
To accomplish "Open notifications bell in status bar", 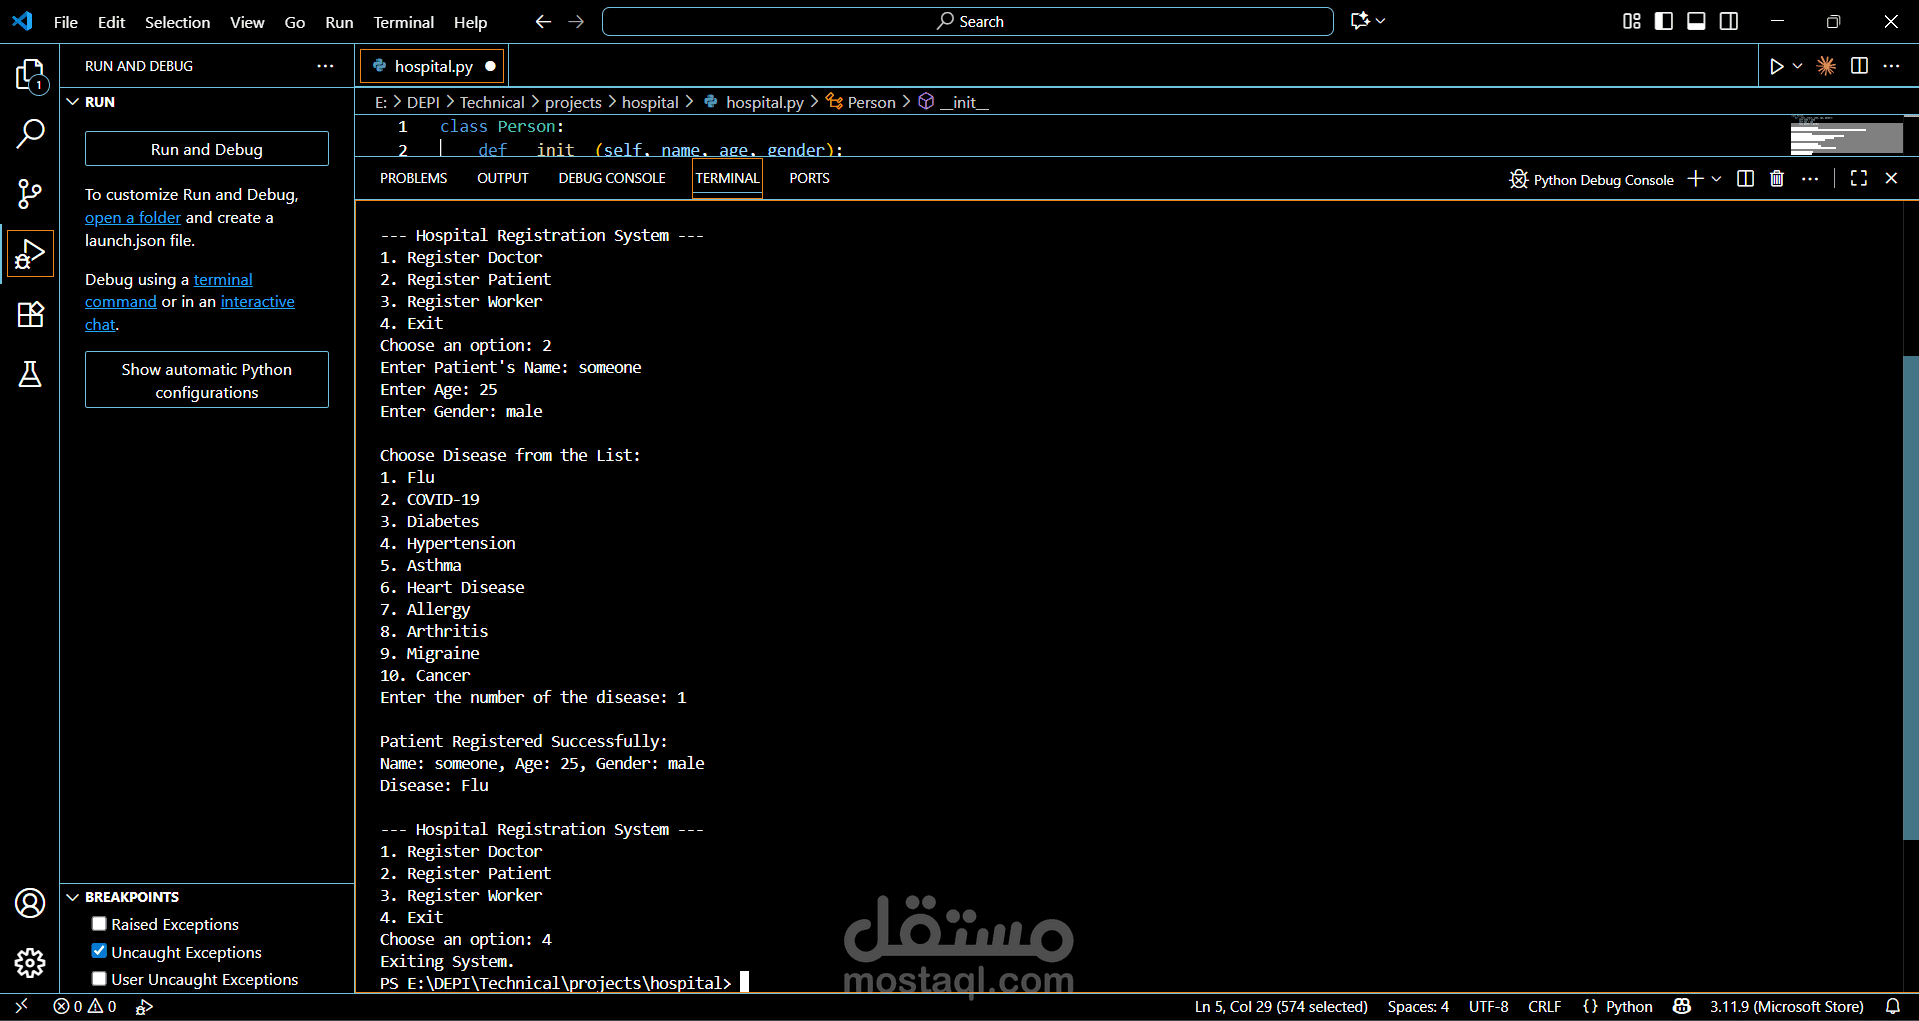I will click(1893, 1007).
